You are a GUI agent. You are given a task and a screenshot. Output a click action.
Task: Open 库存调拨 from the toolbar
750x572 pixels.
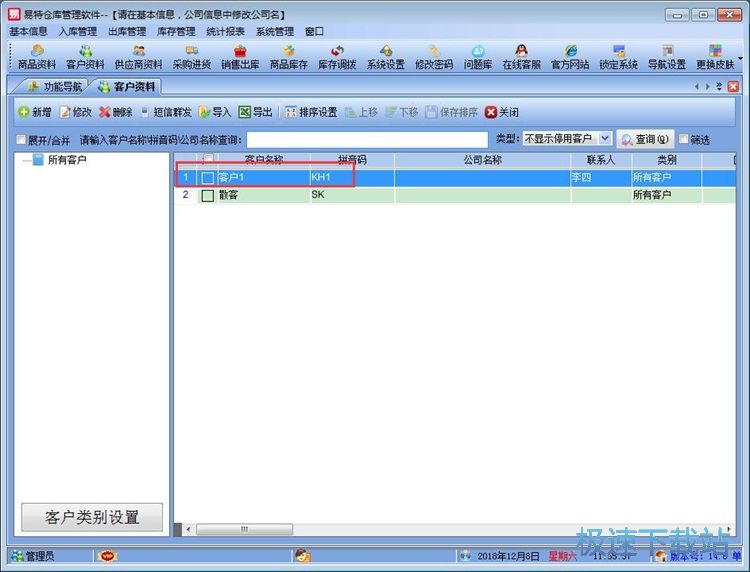pyautogui.click(x=337, y=57)
